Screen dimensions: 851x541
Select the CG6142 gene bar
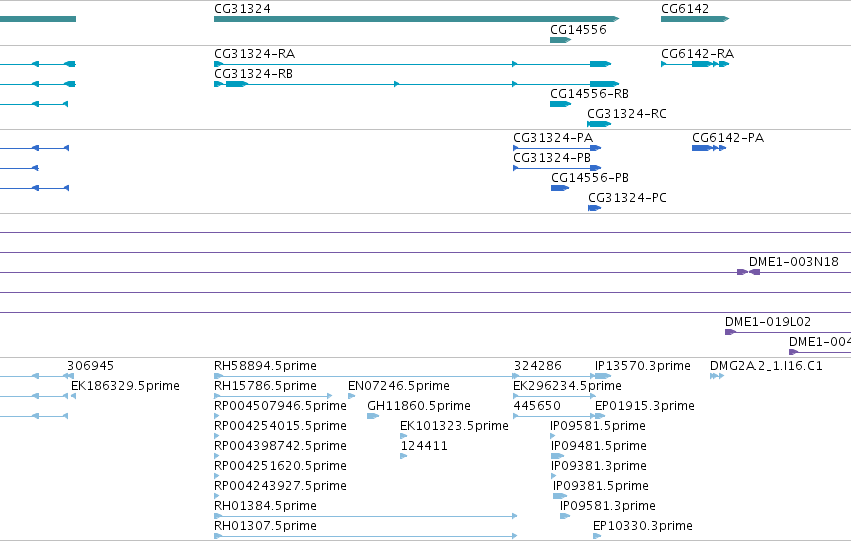[695, 19]
